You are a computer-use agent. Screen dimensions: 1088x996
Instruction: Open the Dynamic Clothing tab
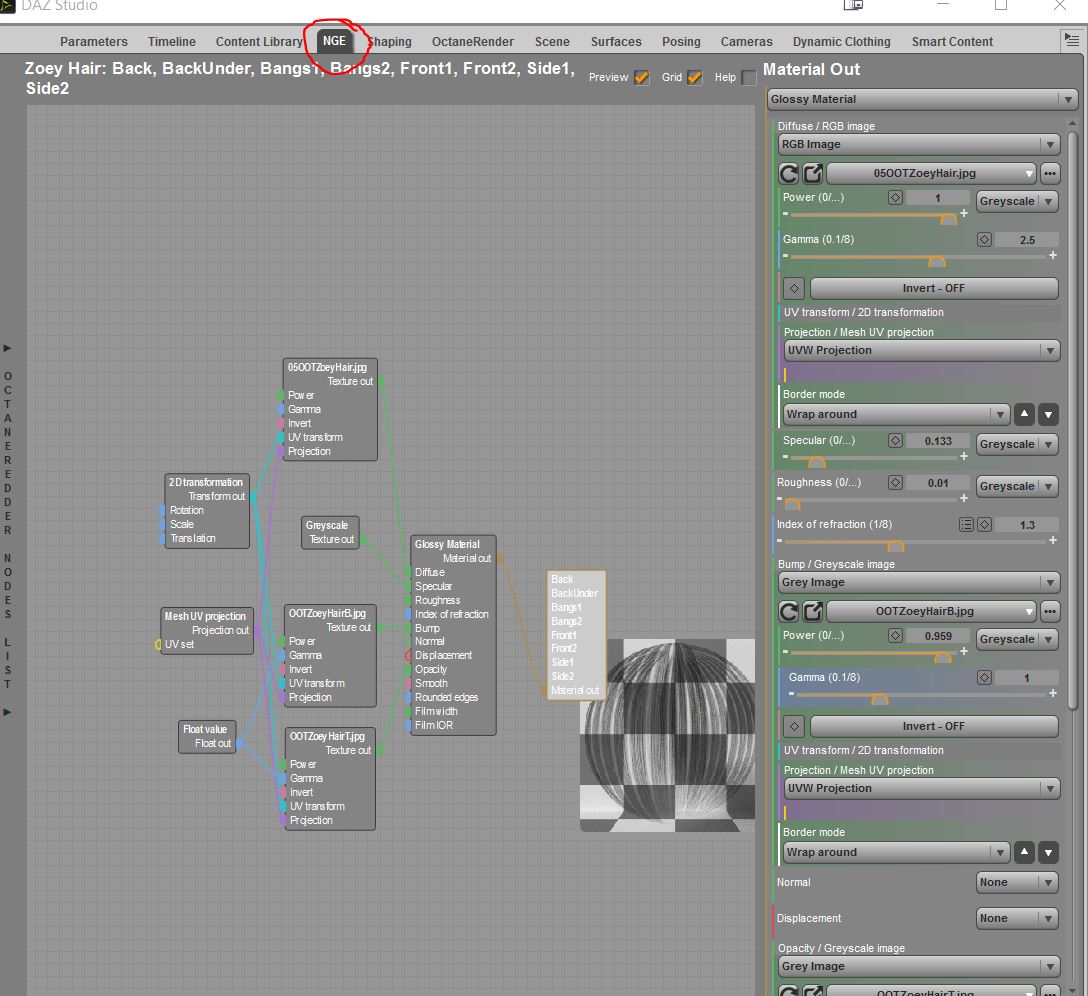tap(842, 42)
